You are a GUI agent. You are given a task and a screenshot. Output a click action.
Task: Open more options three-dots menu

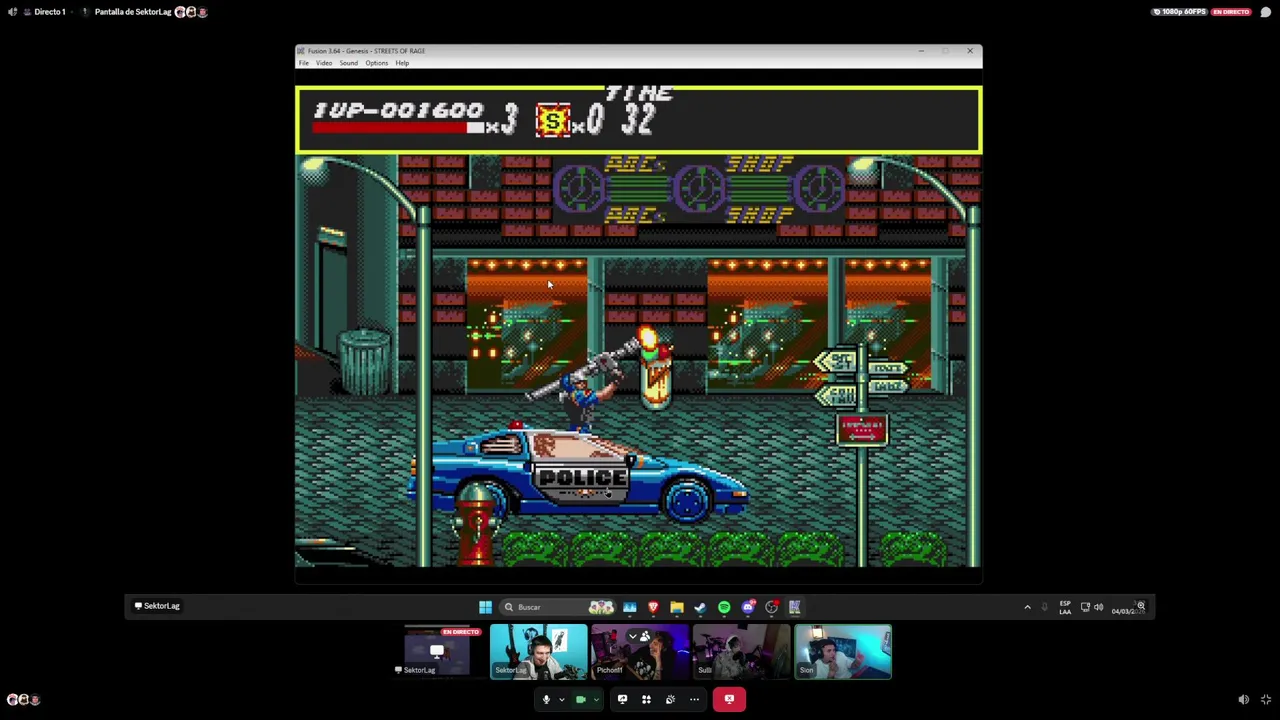point(694,699)
